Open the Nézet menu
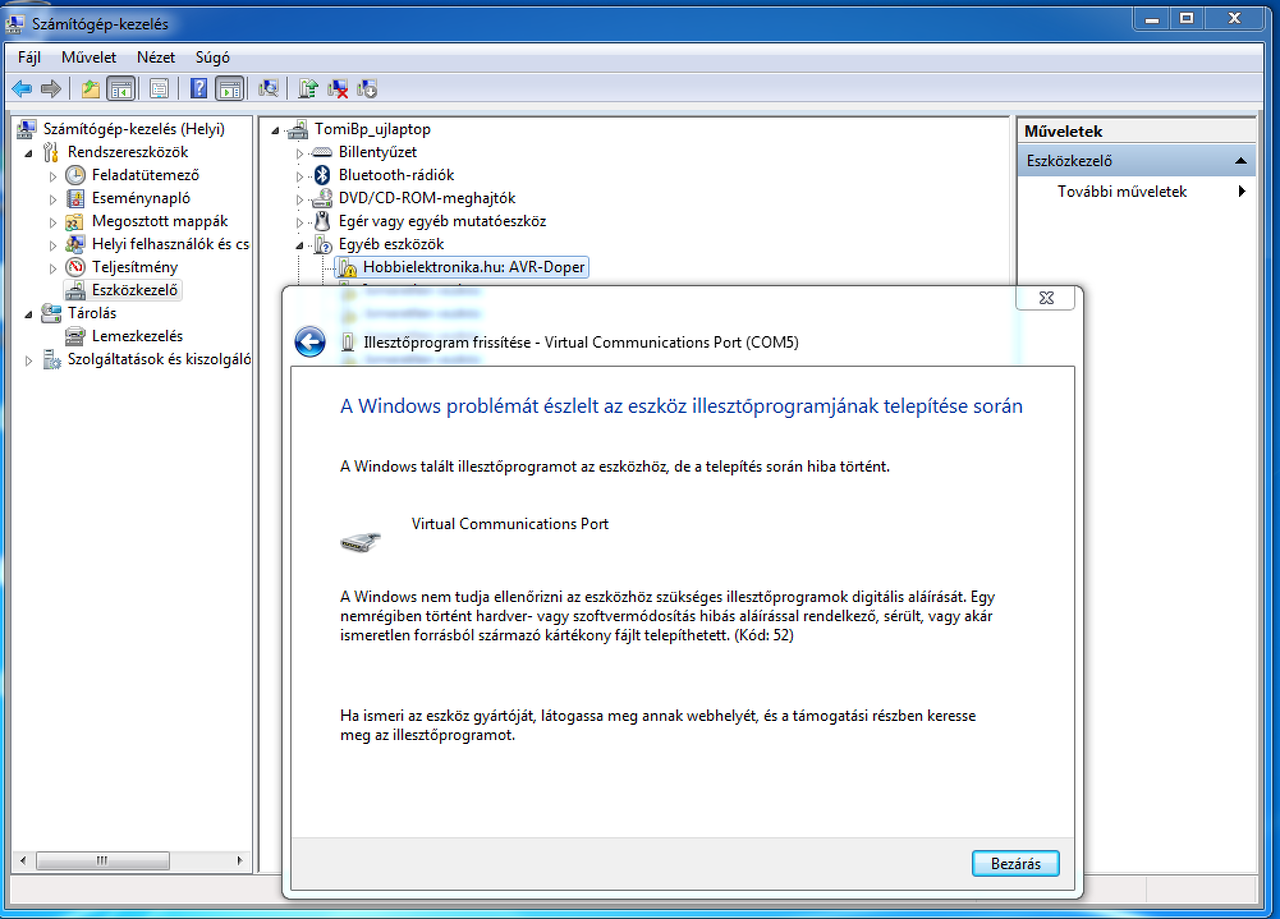 coord(156,57)
